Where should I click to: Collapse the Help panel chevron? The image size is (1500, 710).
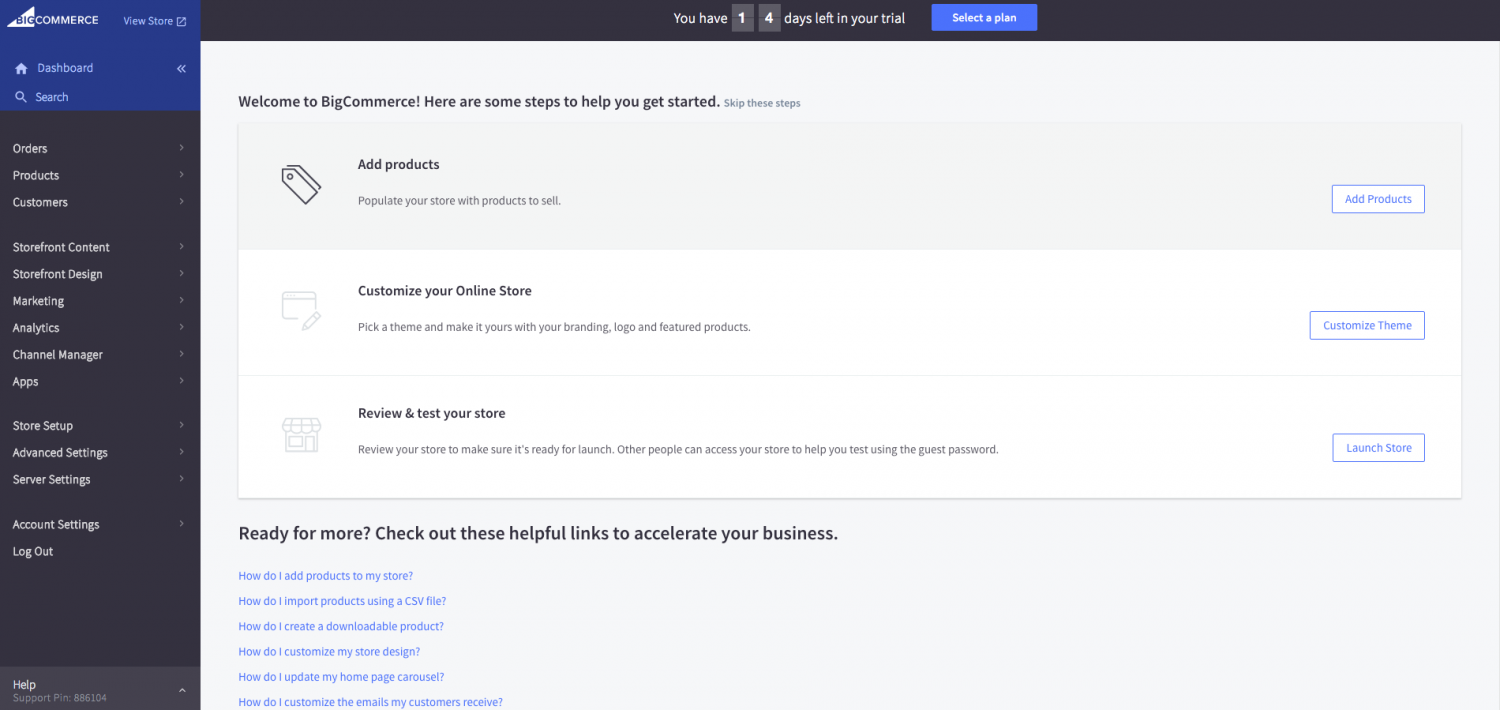pyautogui.click(x=181, y=689)
